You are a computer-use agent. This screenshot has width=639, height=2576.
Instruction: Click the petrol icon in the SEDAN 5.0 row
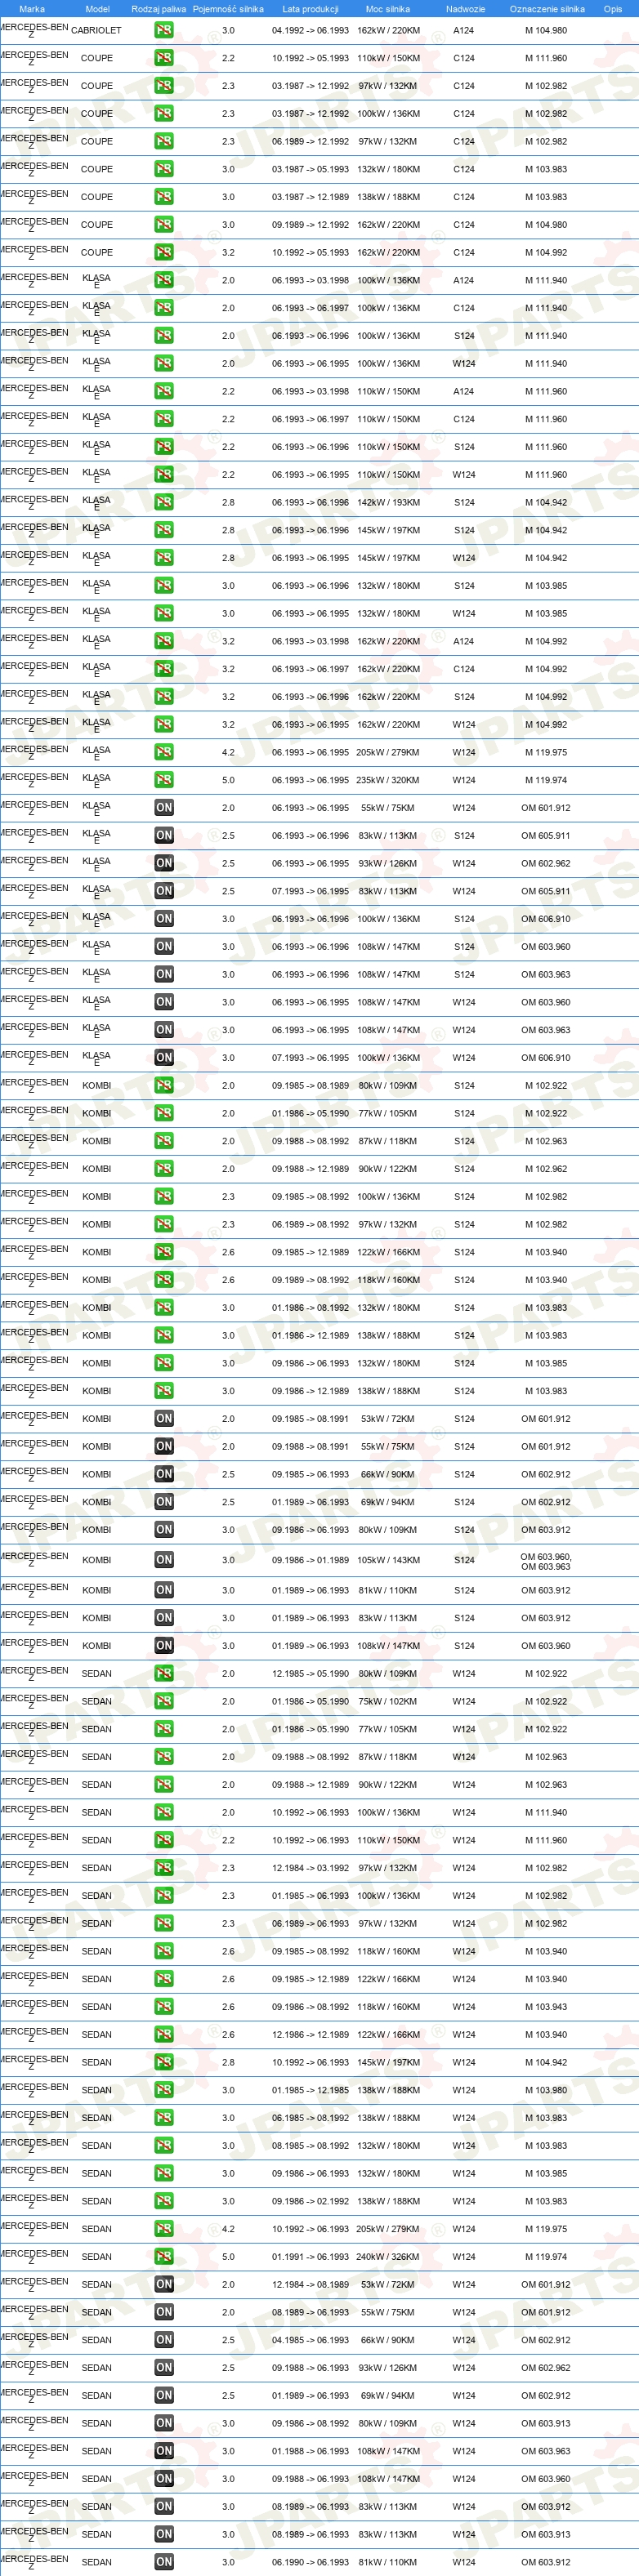click(164, 2257)
